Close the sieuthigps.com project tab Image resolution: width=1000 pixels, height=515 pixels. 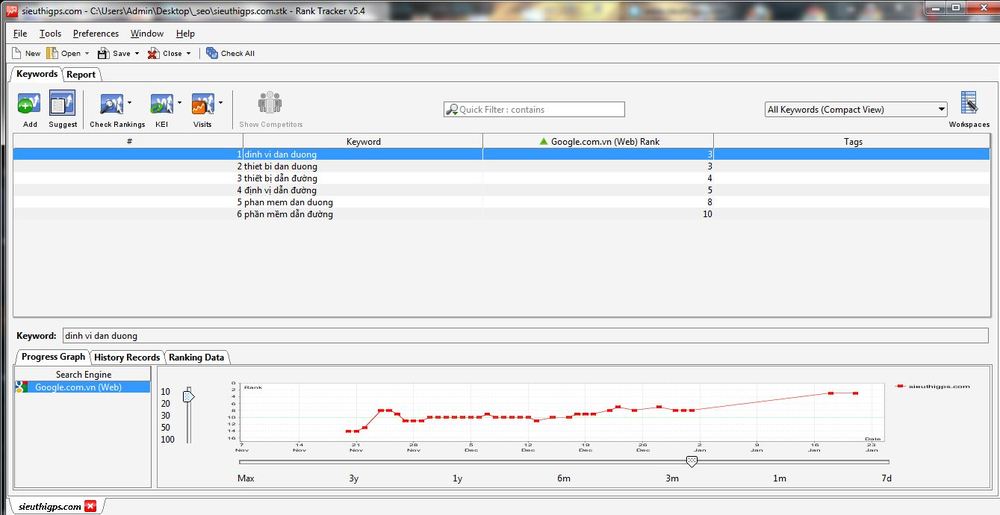(x=90, y=506)
